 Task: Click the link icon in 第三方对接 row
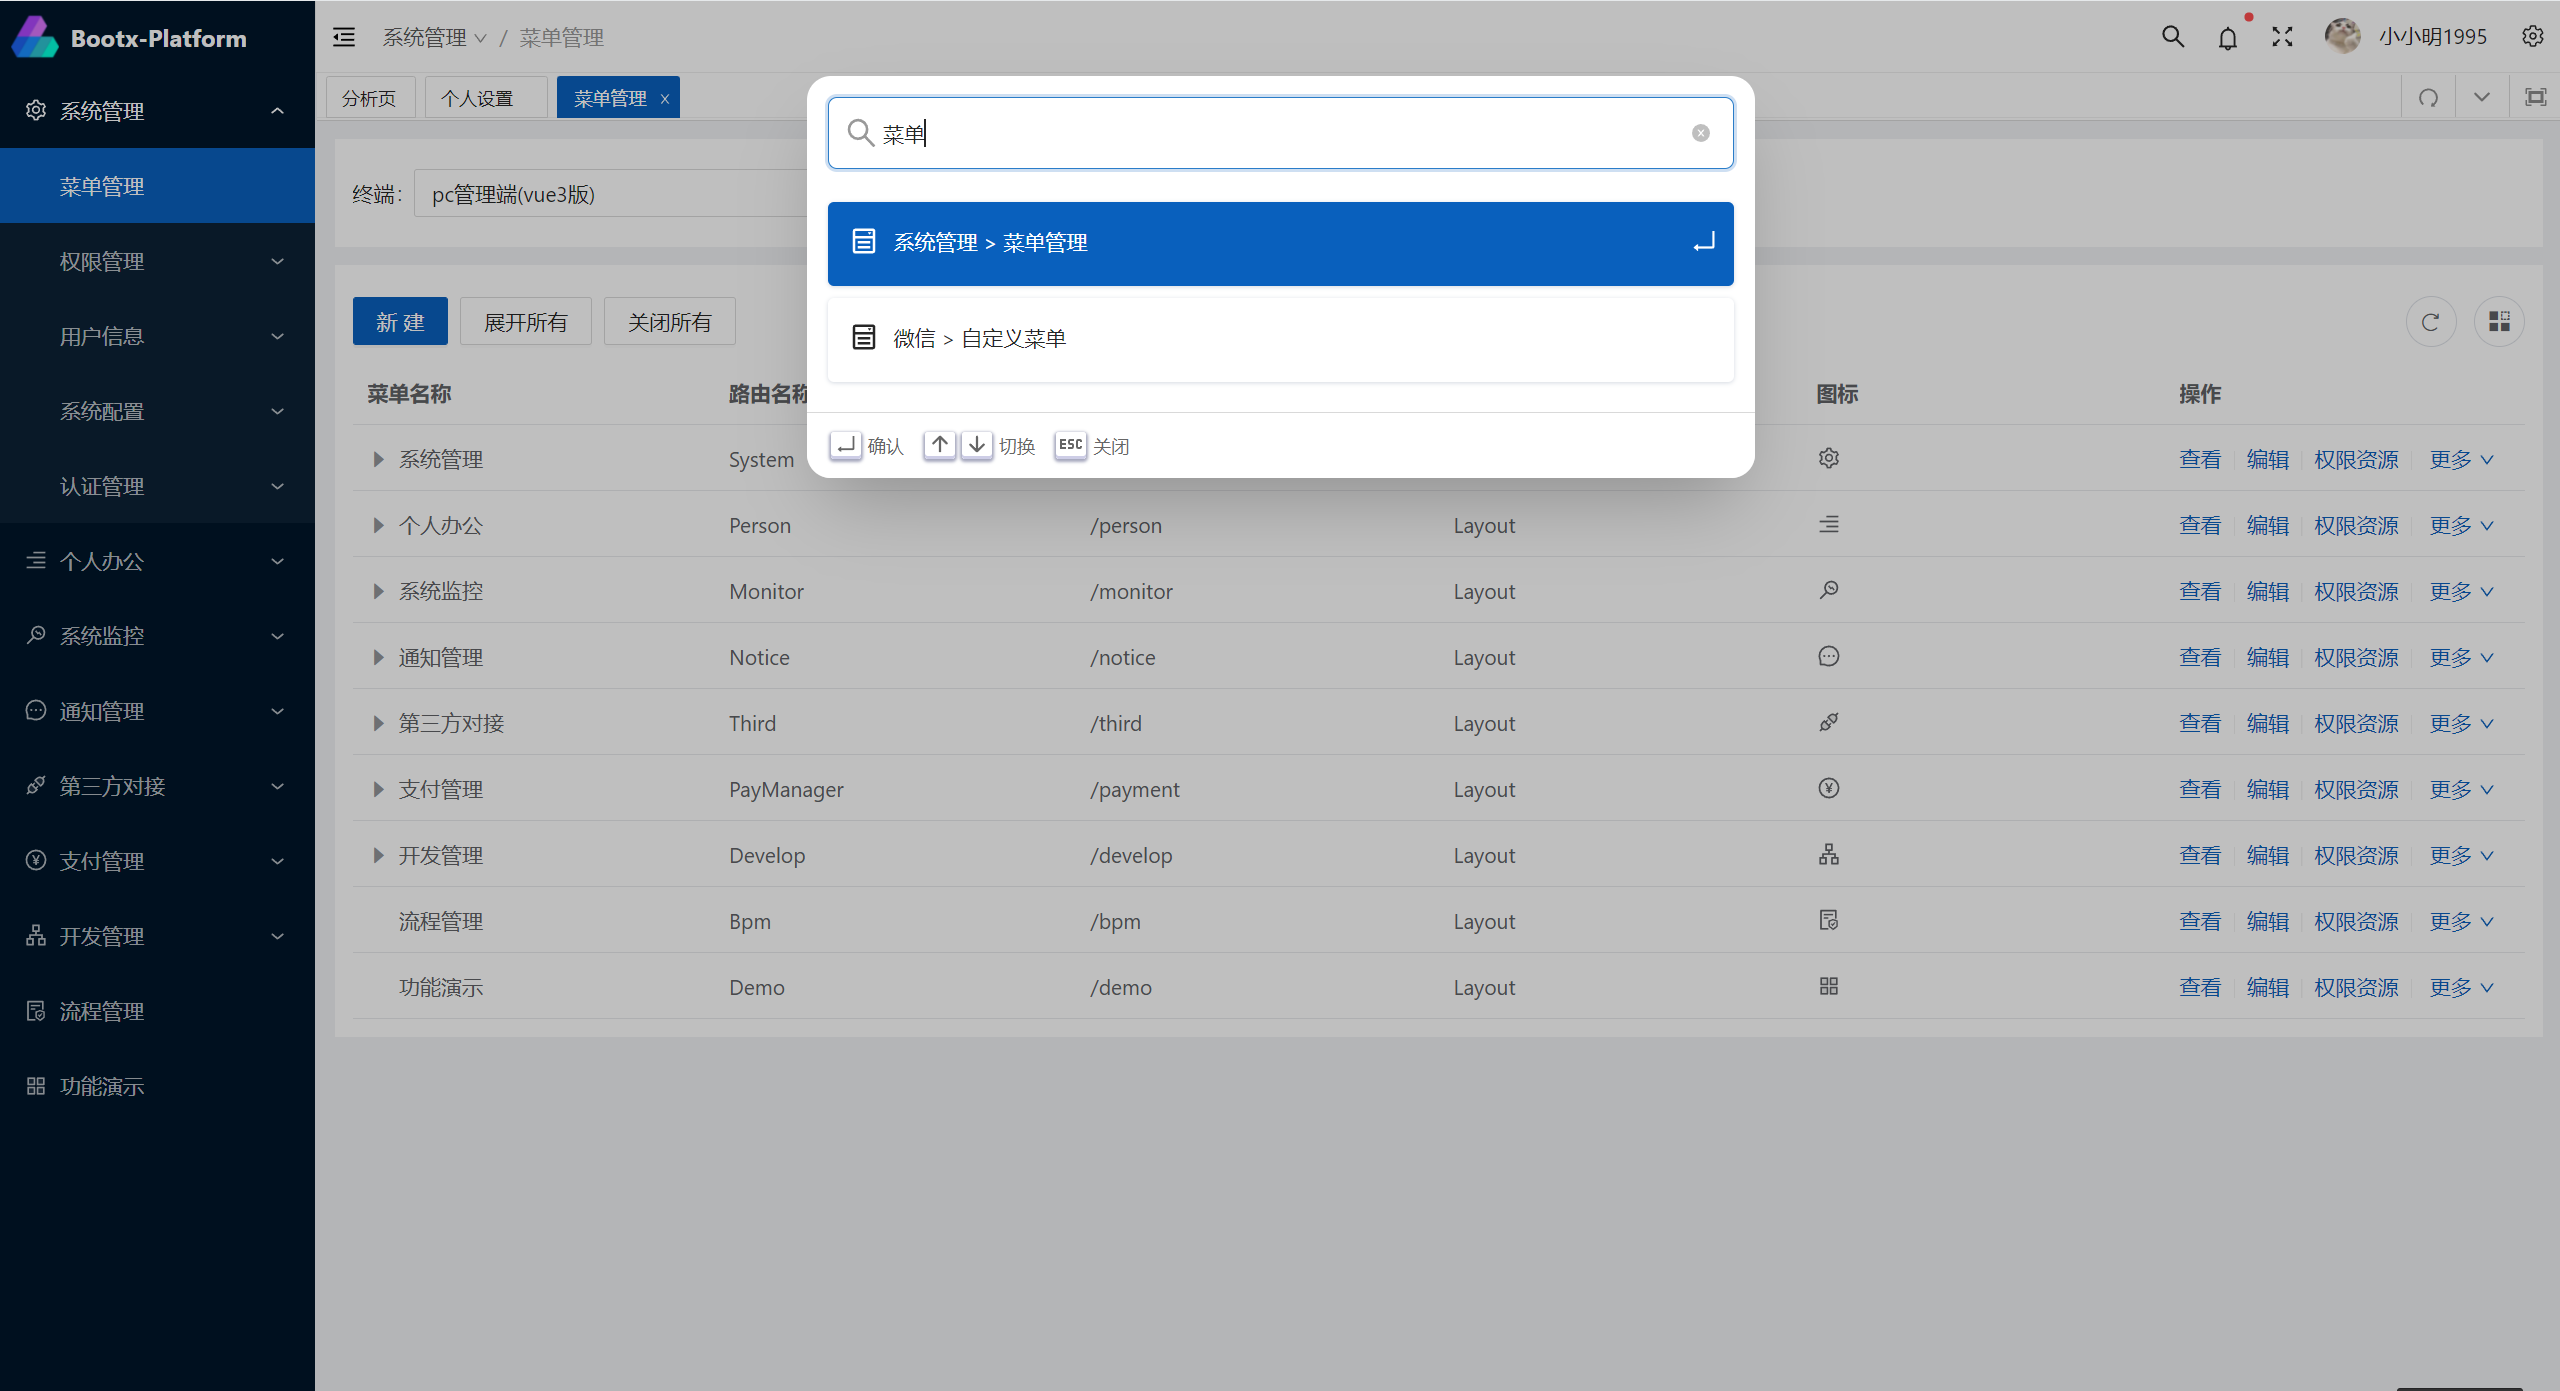click(1829, 722)
